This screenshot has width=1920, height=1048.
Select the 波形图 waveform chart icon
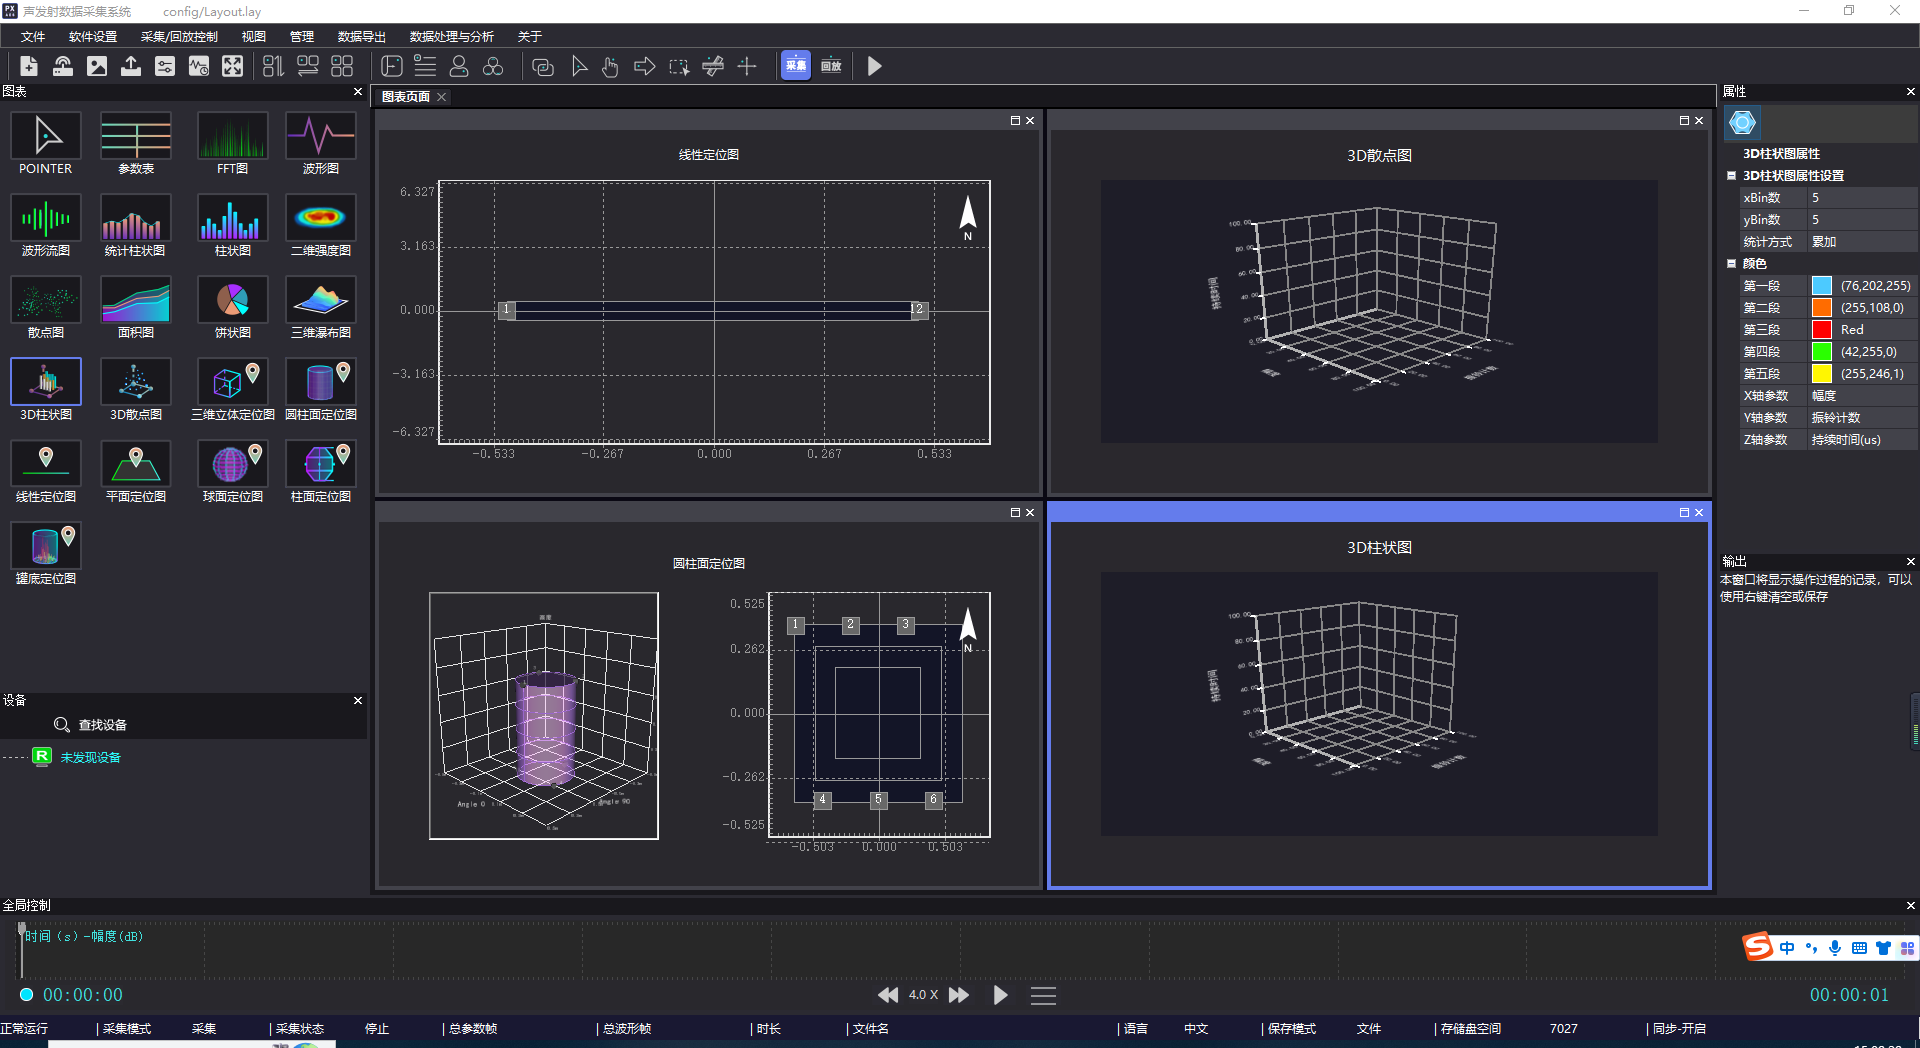point(320,137)
